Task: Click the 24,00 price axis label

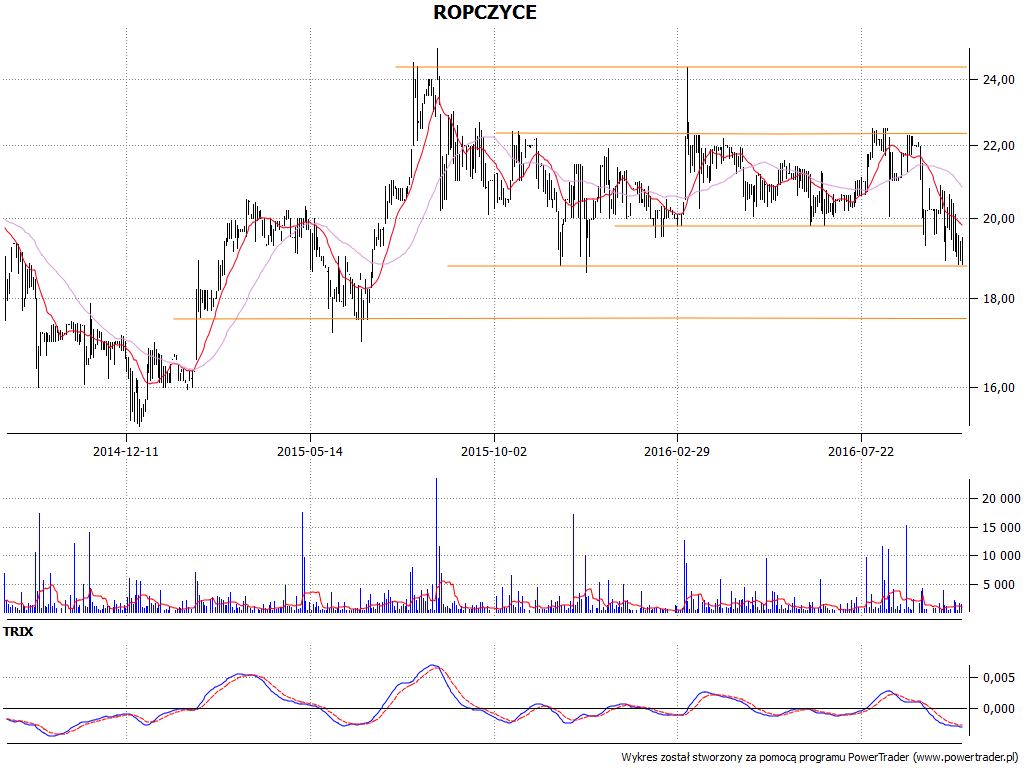Action: click(999, 80)
